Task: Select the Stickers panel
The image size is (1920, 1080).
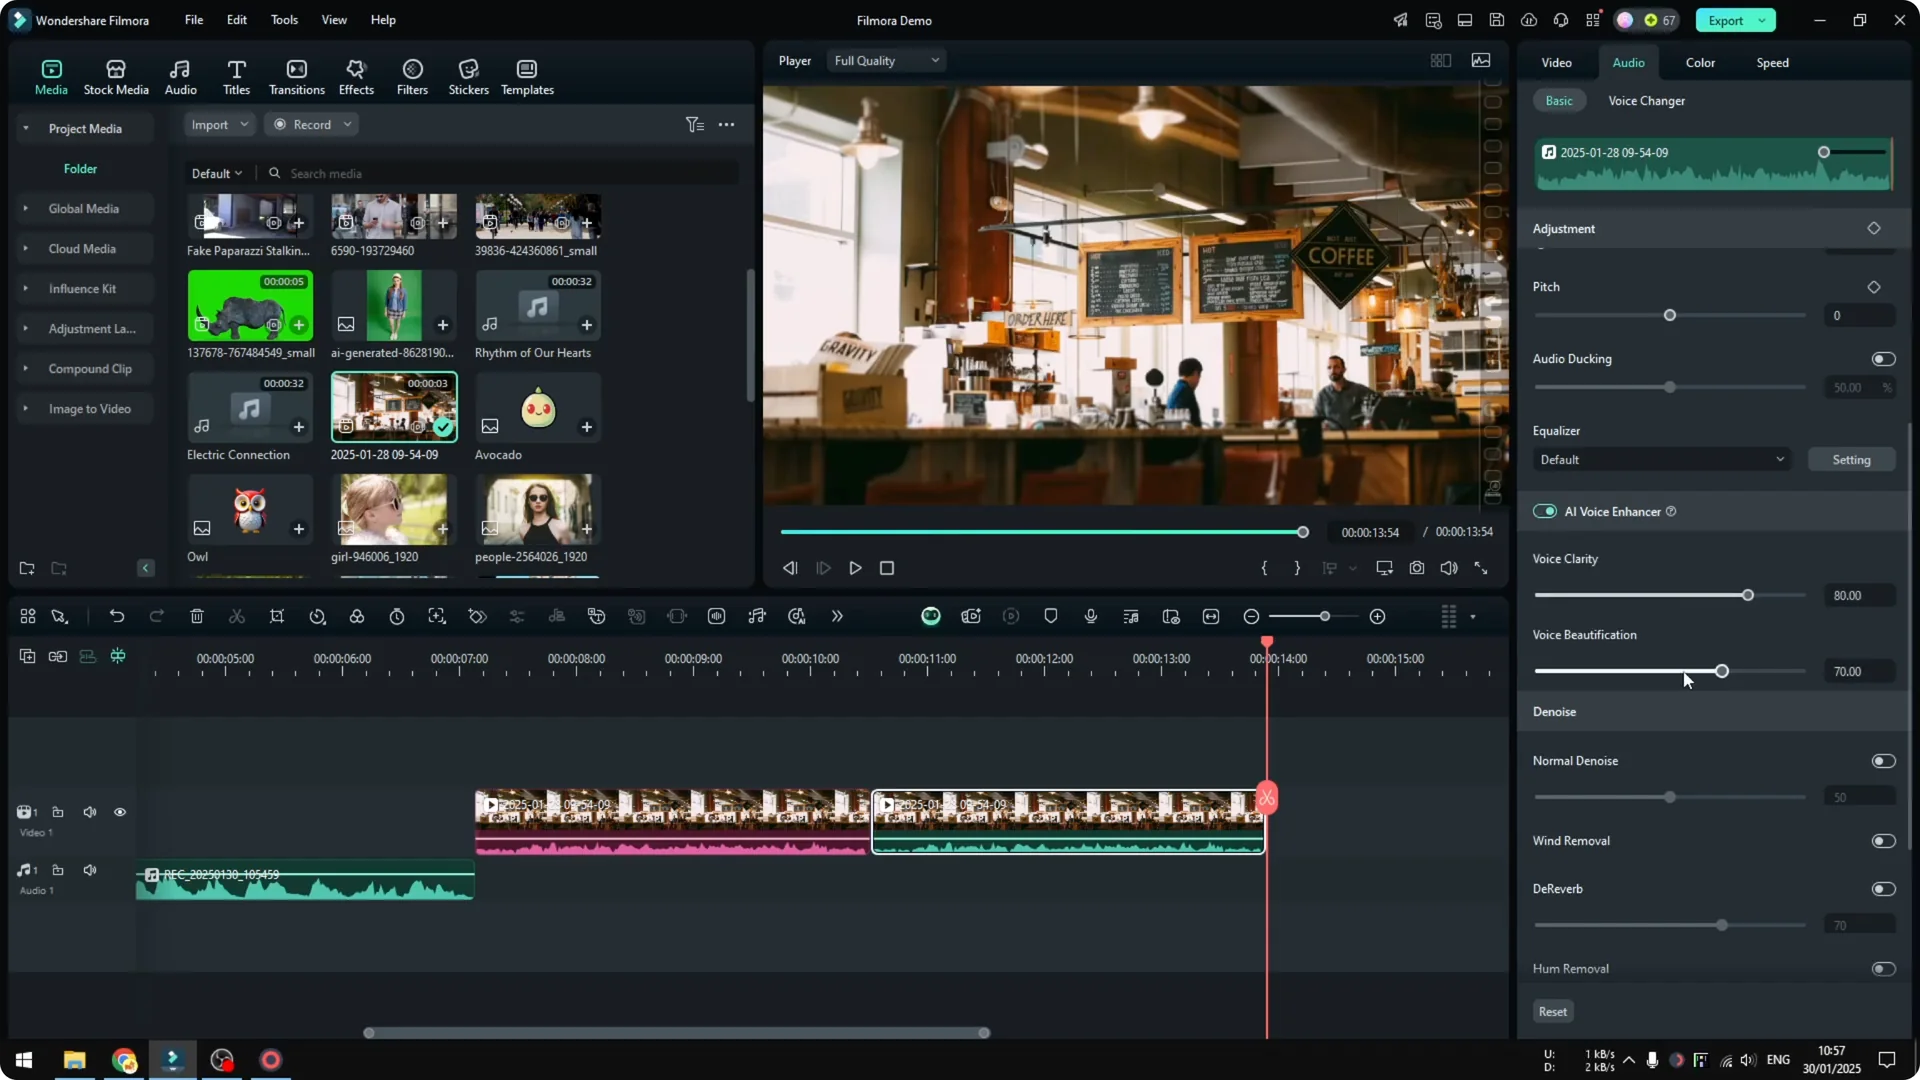Action: pos(468,76)
